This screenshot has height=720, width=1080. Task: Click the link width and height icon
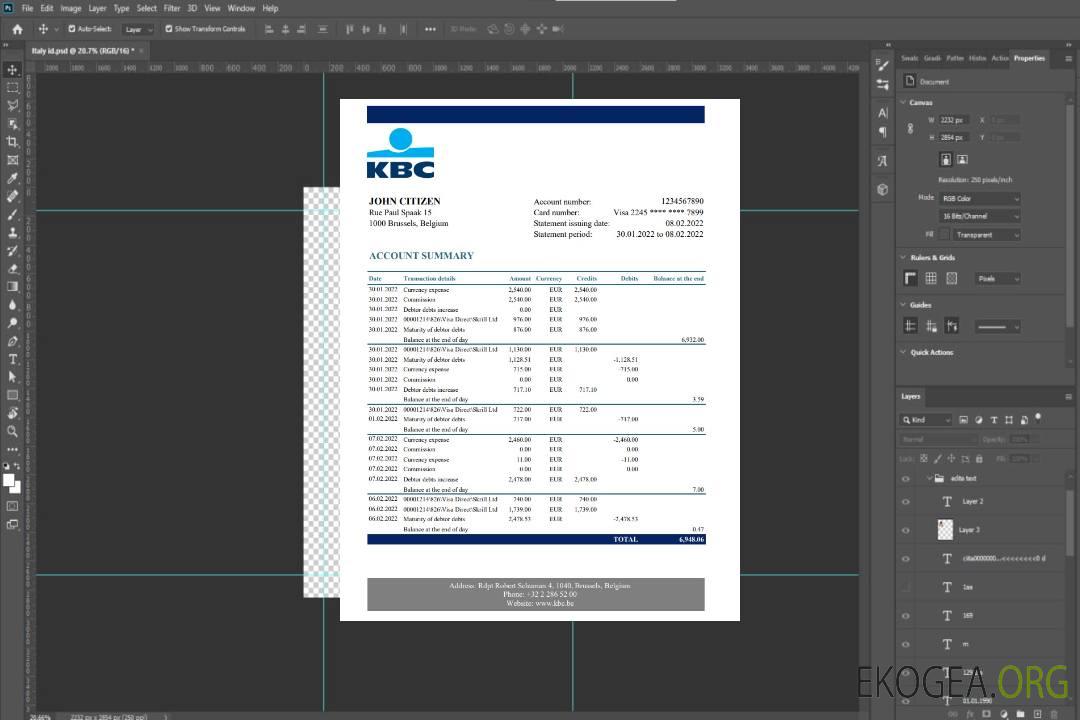click(910, 129)
